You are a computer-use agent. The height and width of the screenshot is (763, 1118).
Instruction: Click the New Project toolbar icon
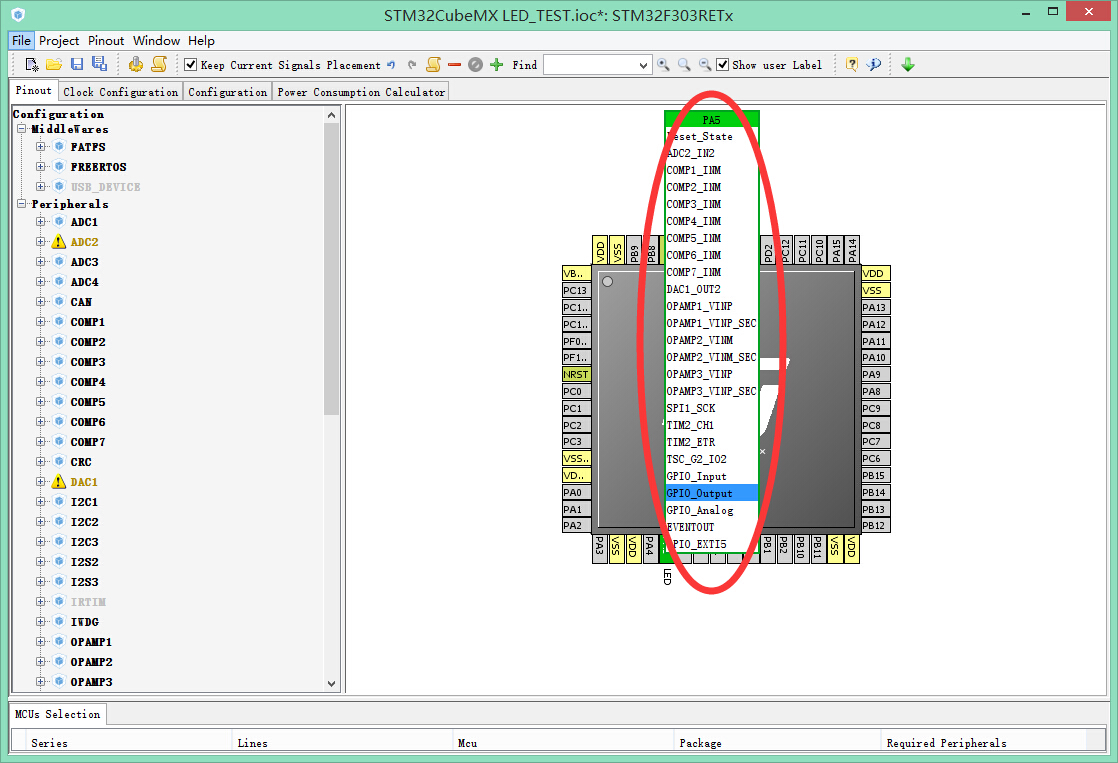(31, 65)
